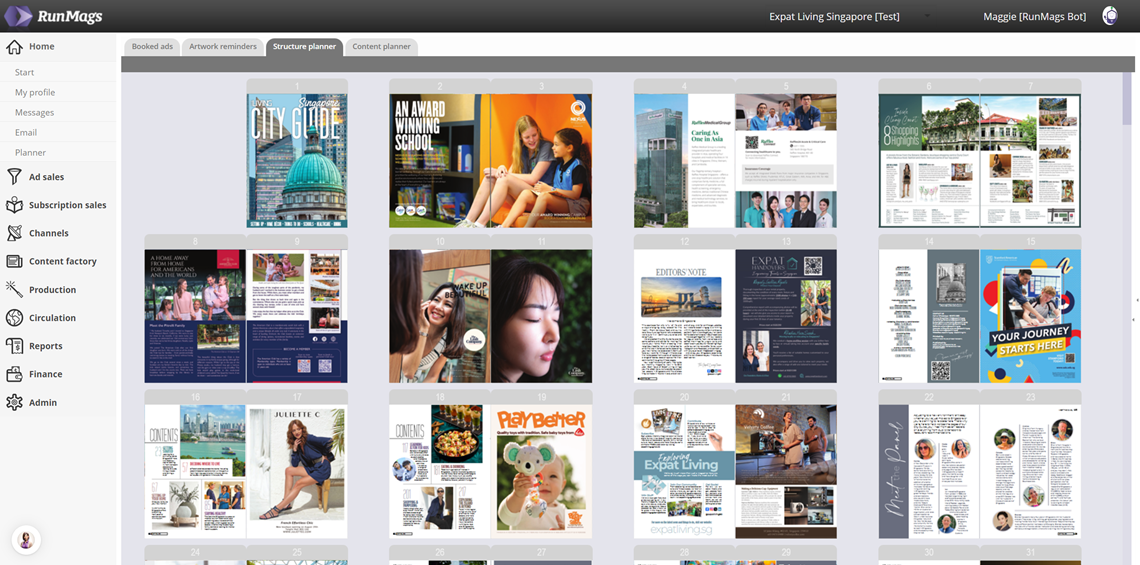
Task: Open the Reports icon in sidebar
Action: tap(14, 346)
